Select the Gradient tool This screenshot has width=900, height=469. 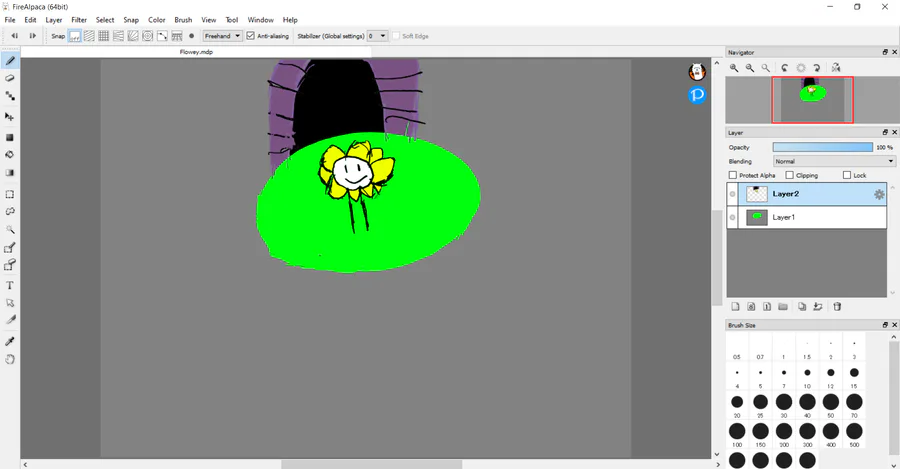pos(10,173)
